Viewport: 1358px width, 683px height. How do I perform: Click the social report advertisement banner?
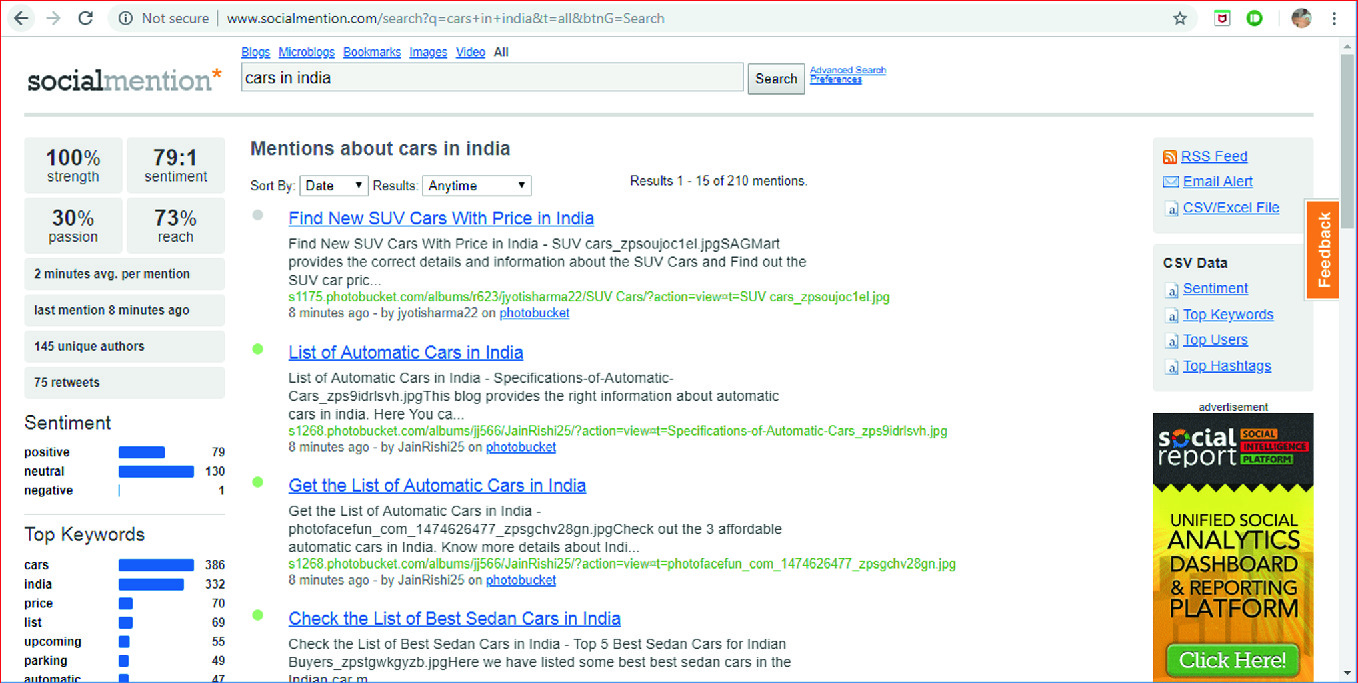tap(1232, 548)
